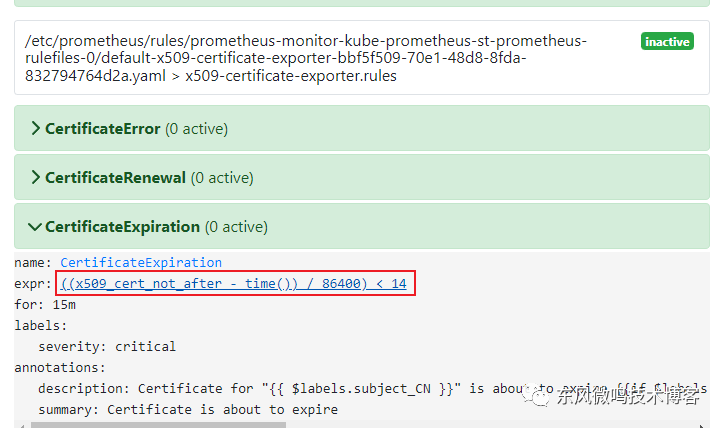Click the CertificateRenewal rule title
Screen dimensions: 723x428
point(115,177)
